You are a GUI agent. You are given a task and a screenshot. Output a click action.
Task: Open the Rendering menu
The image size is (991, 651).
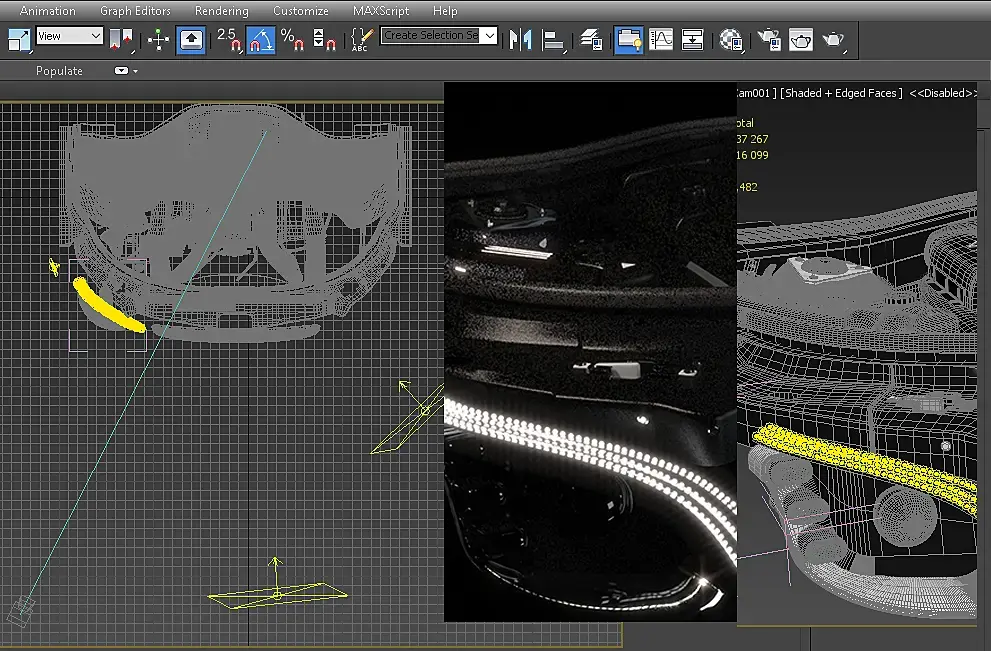point(221,11)
